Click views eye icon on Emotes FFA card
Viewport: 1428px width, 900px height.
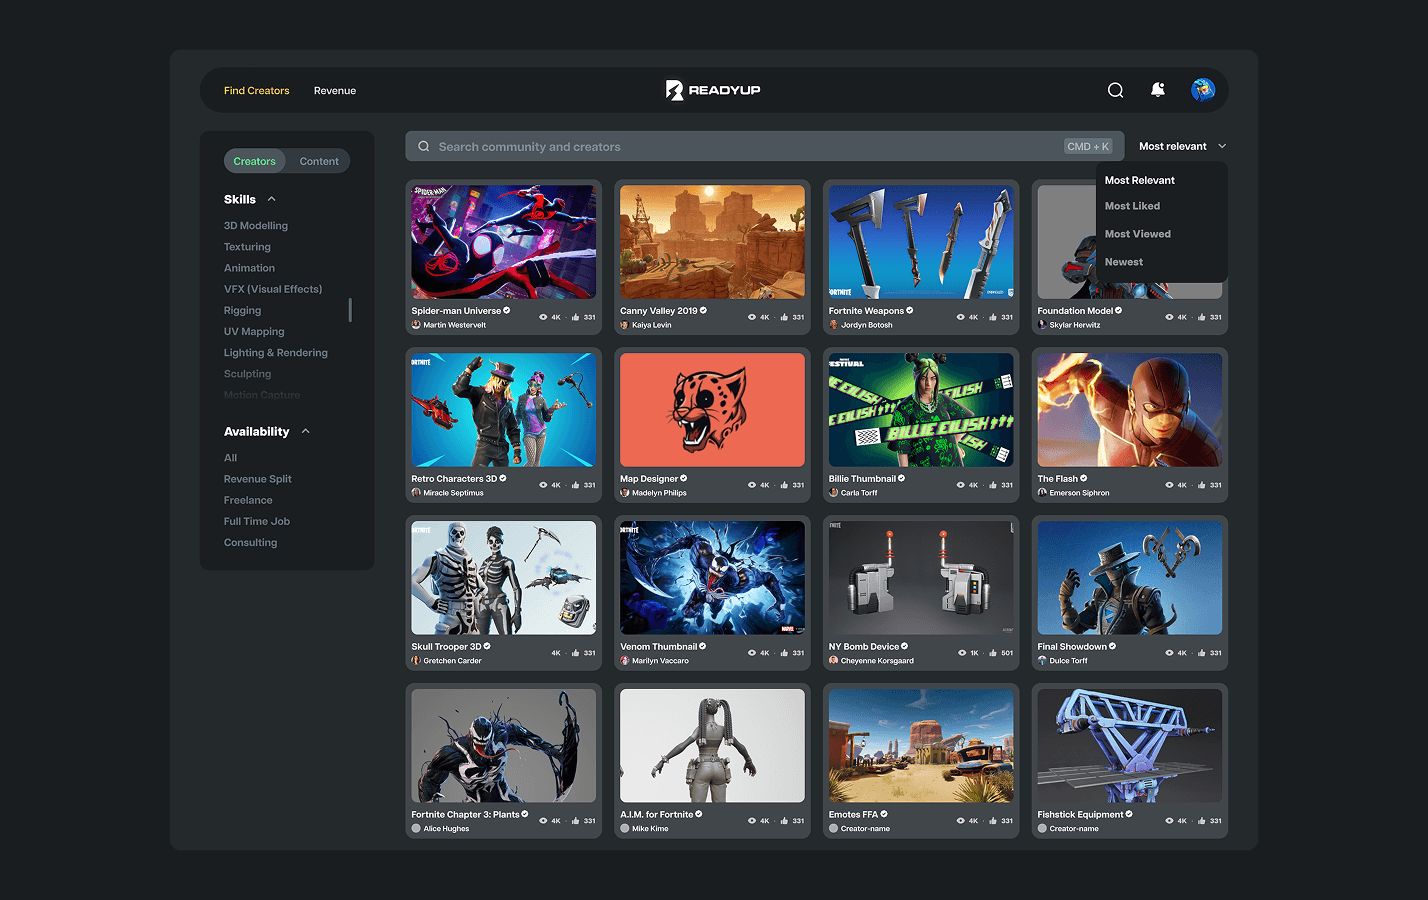tap(961, 821)
